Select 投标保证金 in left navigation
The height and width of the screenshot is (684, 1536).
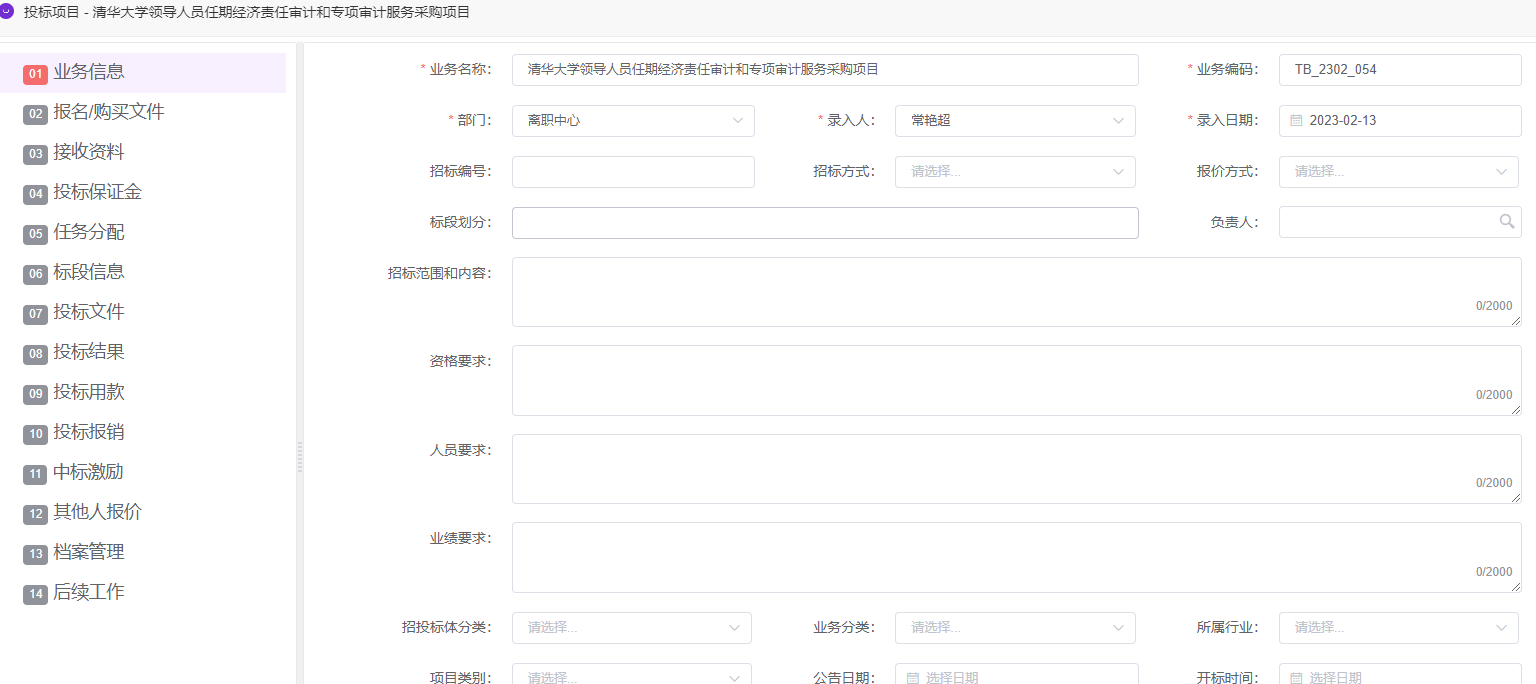(x=97, y=192)
